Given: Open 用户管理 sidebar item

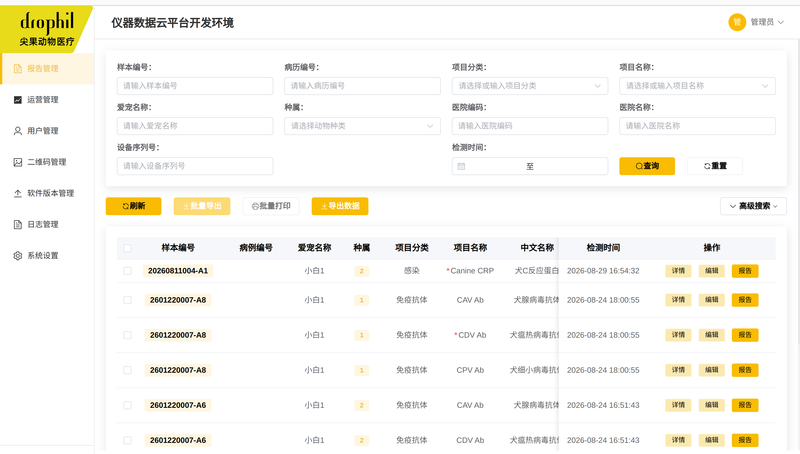Looking at the screenshot, I should pyautogui.click(x=47, y=131).
